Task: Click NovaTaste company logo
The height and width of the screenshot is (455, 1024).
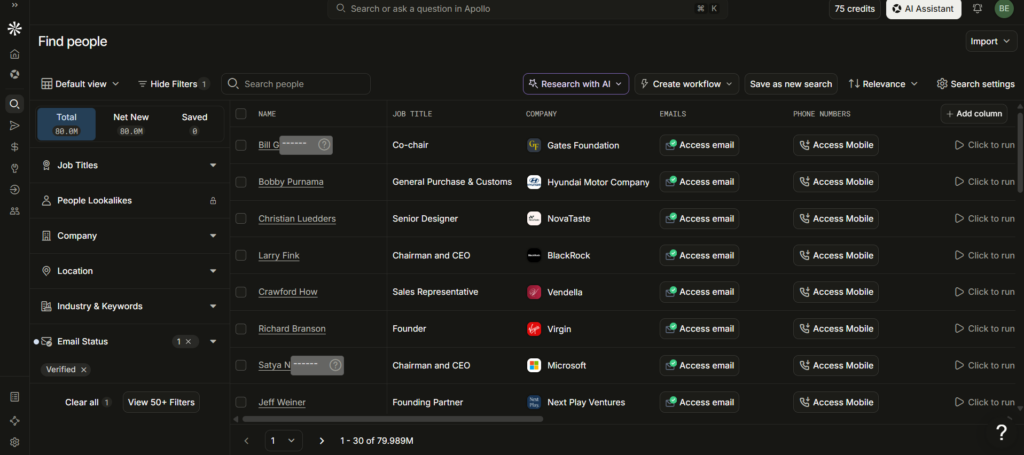Action: [x=534, y=219]
